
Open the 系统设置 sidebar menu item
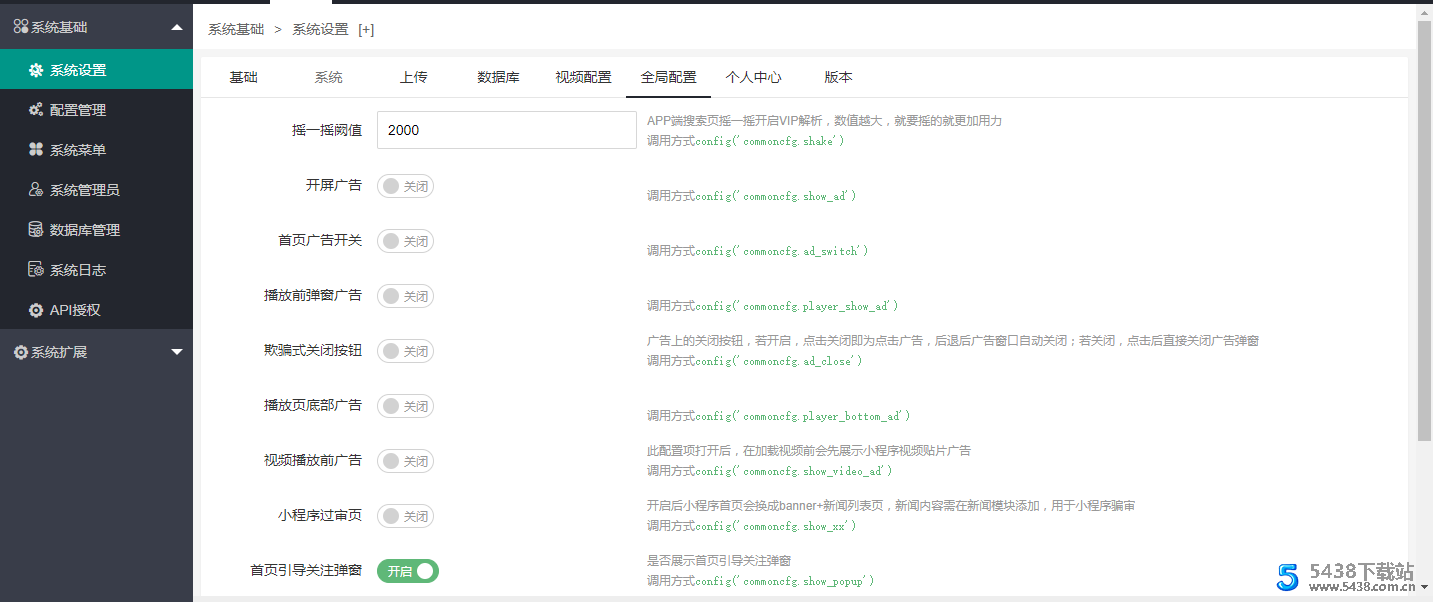point(73,70)
